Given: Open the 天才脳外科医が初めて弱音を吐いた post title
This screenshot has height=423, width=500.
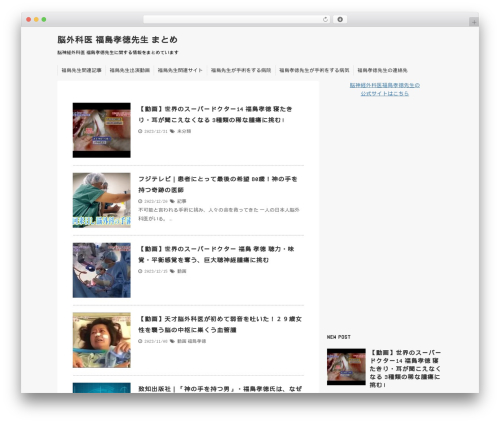Looking at the screenshot, I should click(220, 324).
